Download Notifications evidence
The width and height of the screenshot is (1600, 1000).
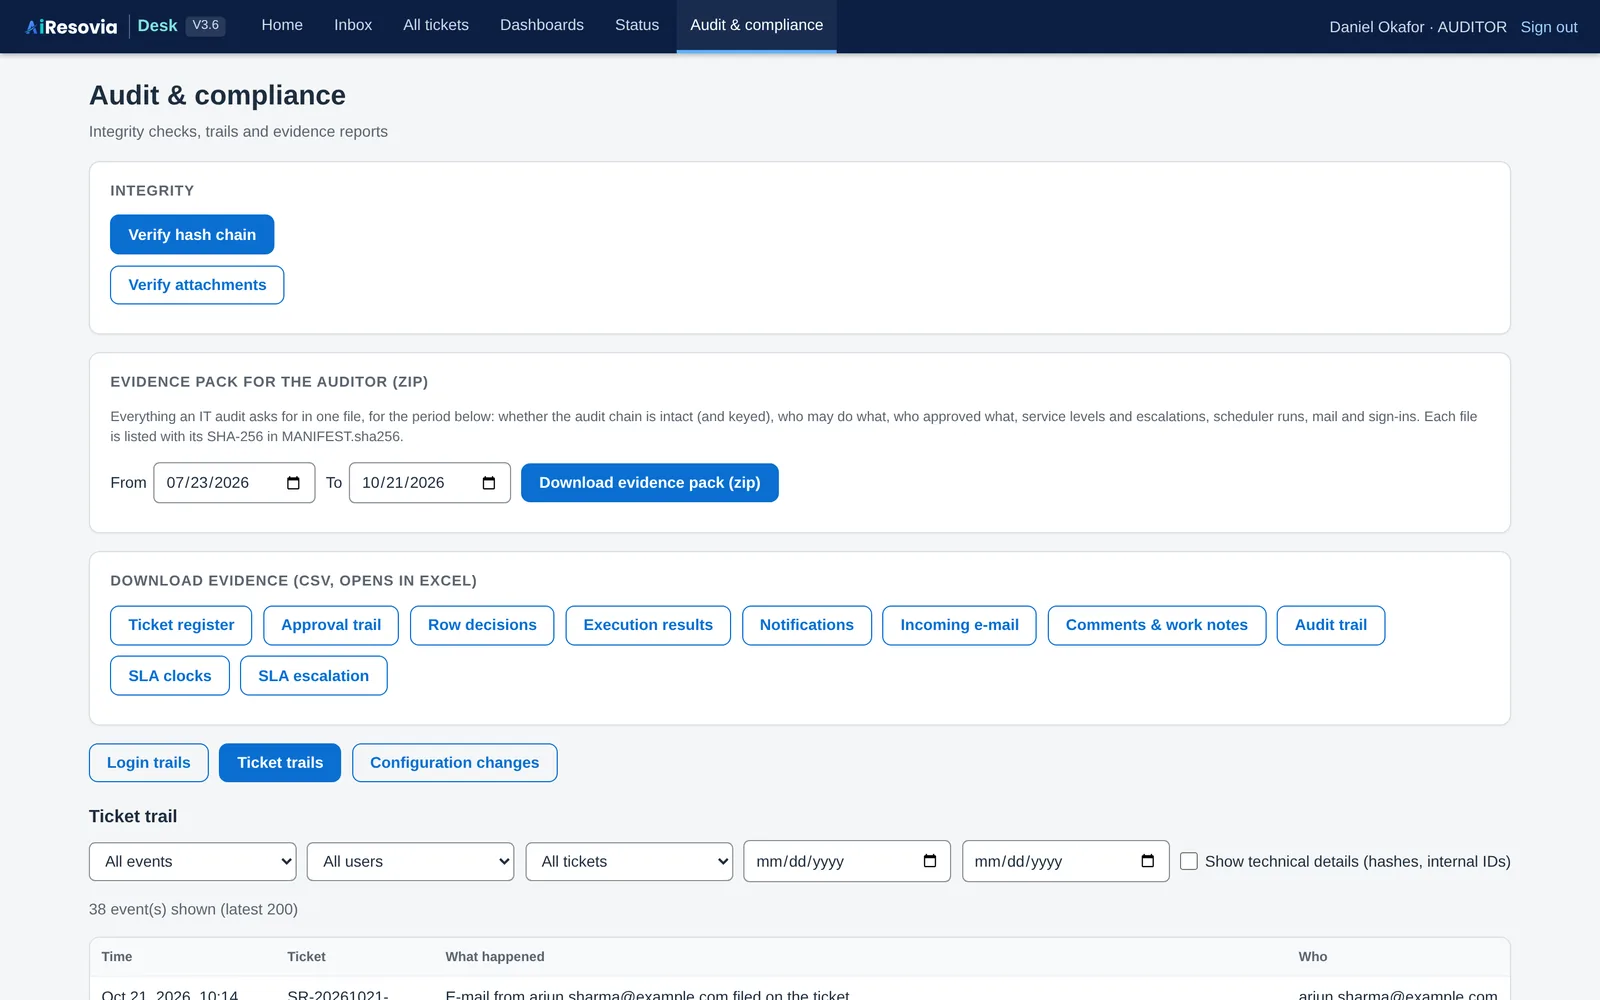coord(807,625)
